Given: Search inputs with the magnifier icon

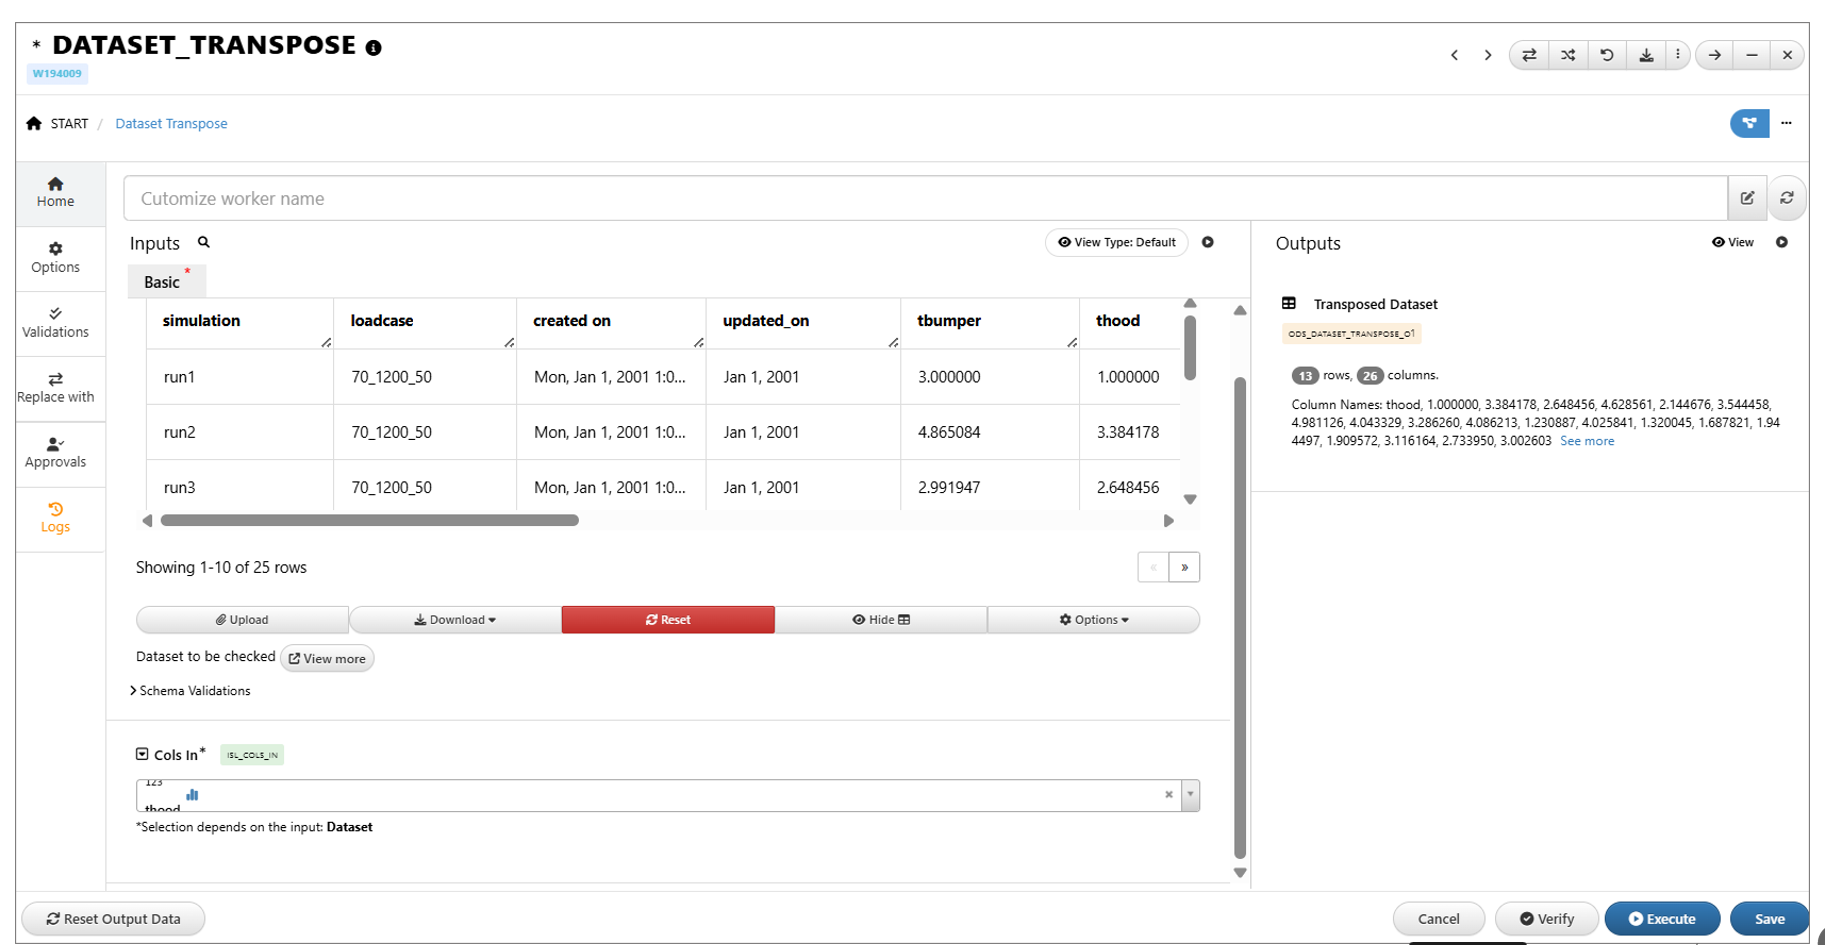Looking at the screenshot, I should coord(204,242).
